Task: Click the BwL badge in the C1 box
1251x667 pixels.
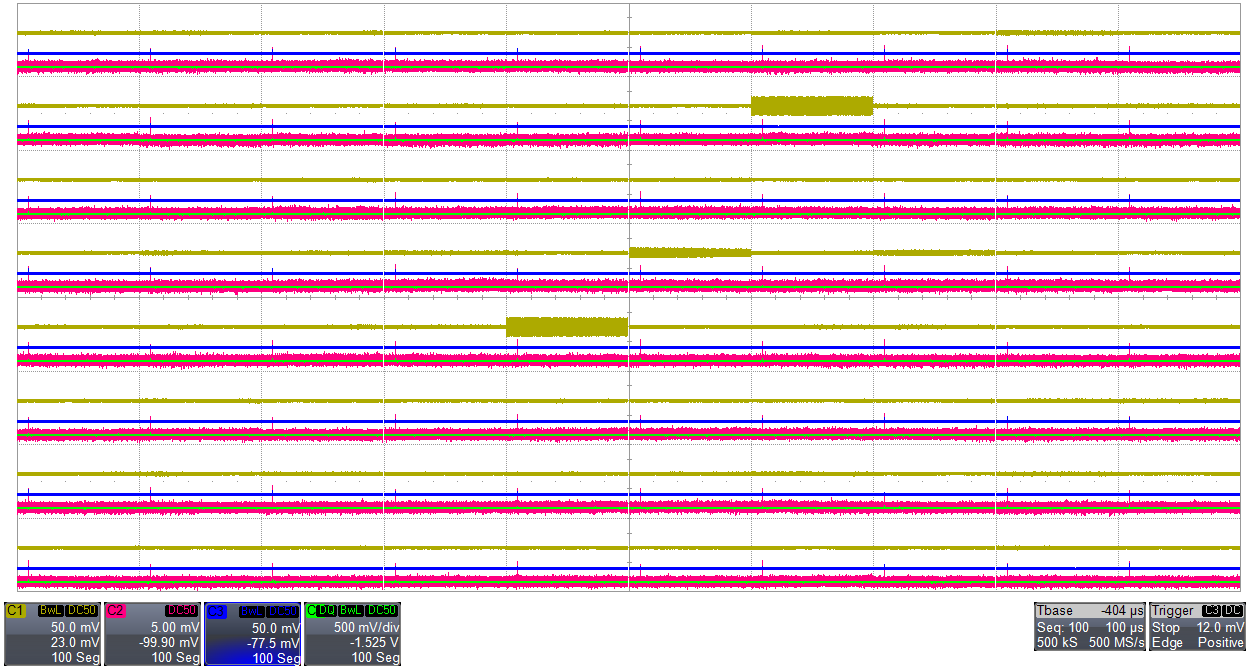Action: pyautogui.click(x=50, y=610)
